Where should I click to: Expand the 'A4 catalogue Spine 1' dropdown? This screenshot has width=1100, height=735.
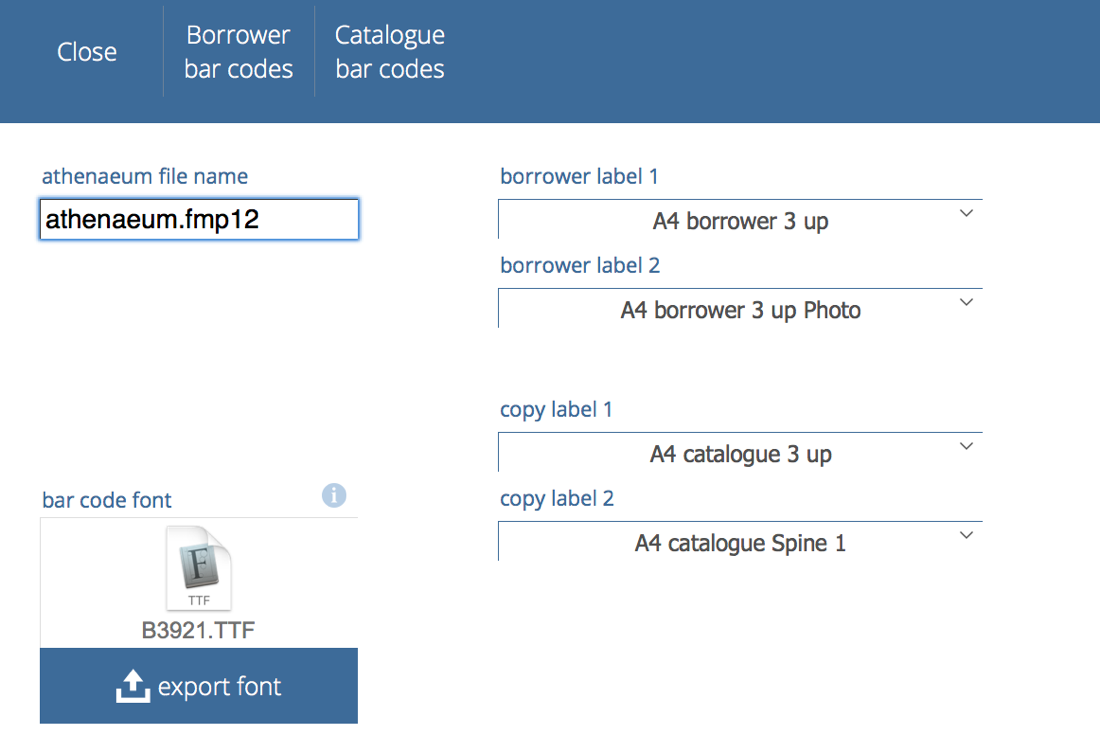click(x=740, y=543)
